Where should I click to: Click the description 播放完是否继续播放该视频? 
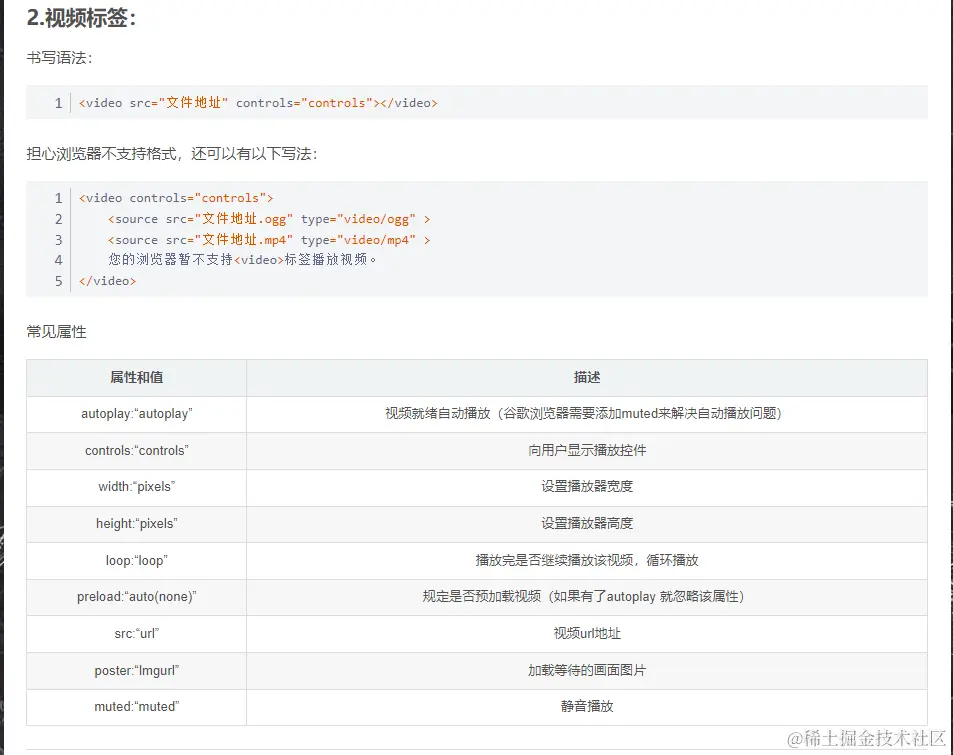coord(587,560)
